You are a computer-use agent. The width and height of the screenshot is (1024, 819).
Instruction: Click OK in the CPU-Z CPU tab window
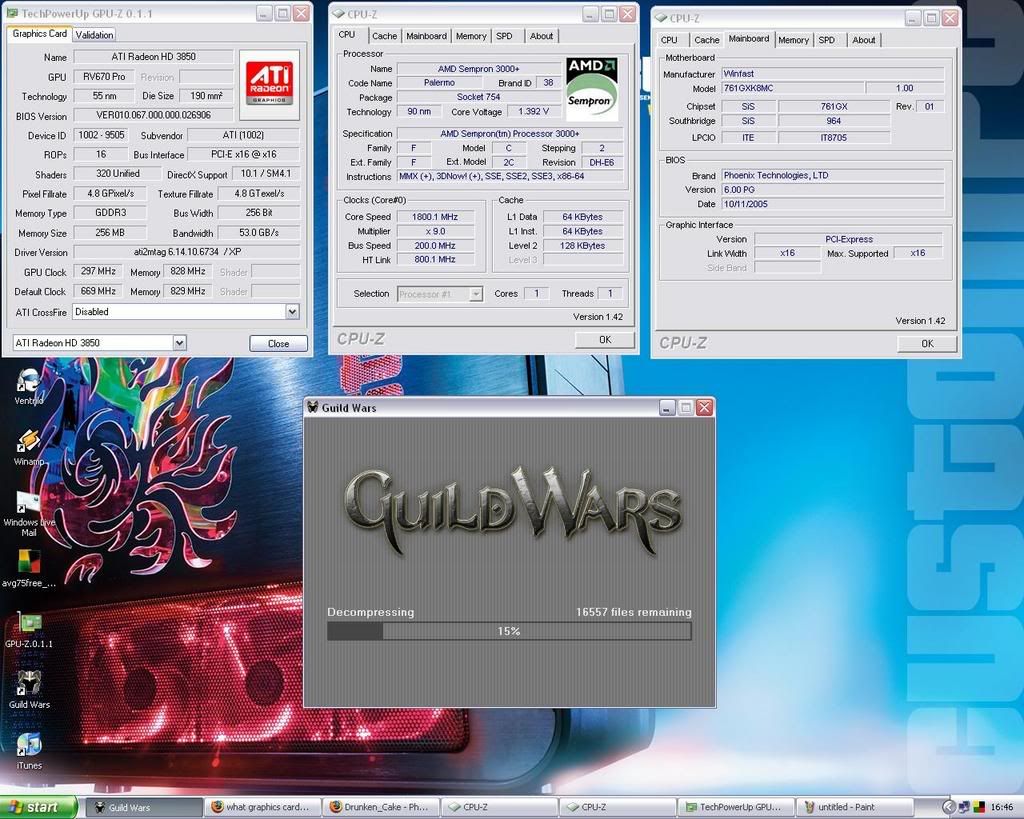[605, 340]
